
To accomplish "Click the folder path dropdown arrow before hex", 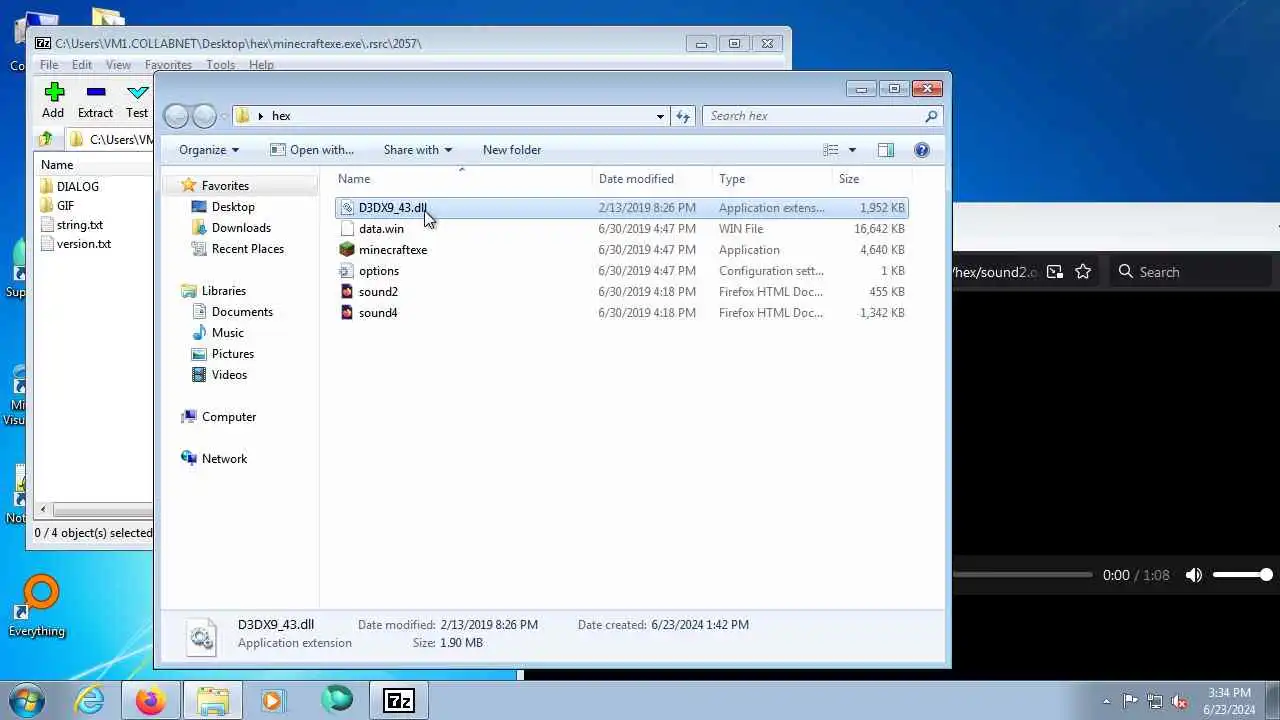I will (261, 116).
